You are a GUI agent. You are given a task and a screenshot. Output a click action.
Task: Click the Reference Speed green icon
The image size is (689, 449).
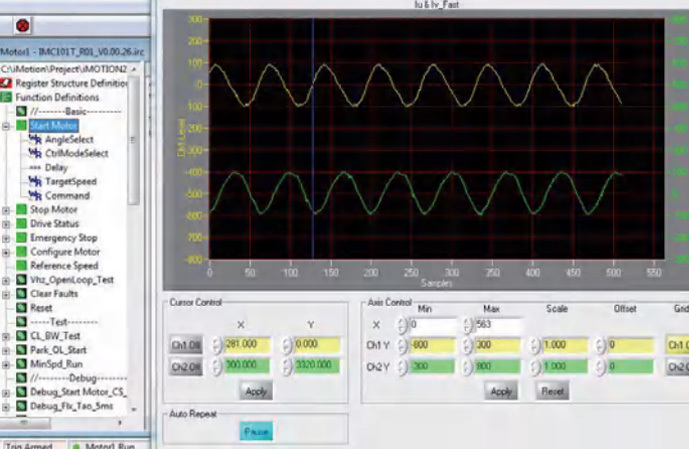[x=22, y=265]
